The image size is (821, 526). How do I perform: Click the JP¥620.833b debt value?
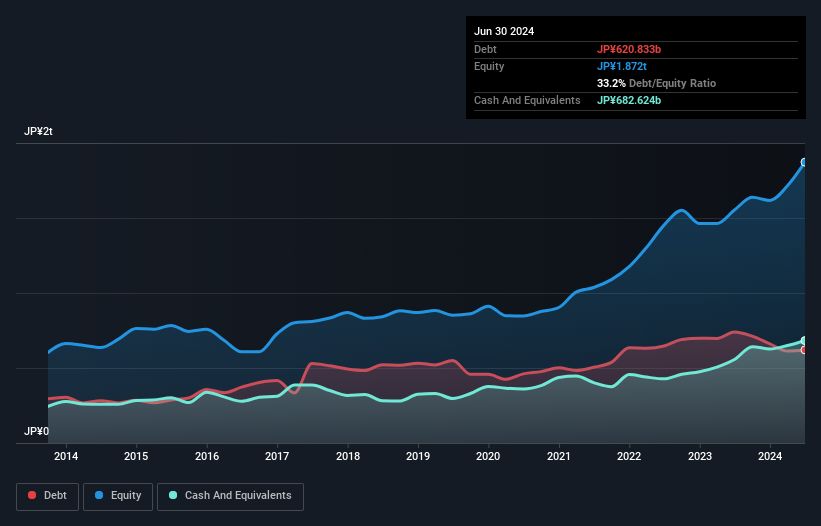(x=629, y=49)
